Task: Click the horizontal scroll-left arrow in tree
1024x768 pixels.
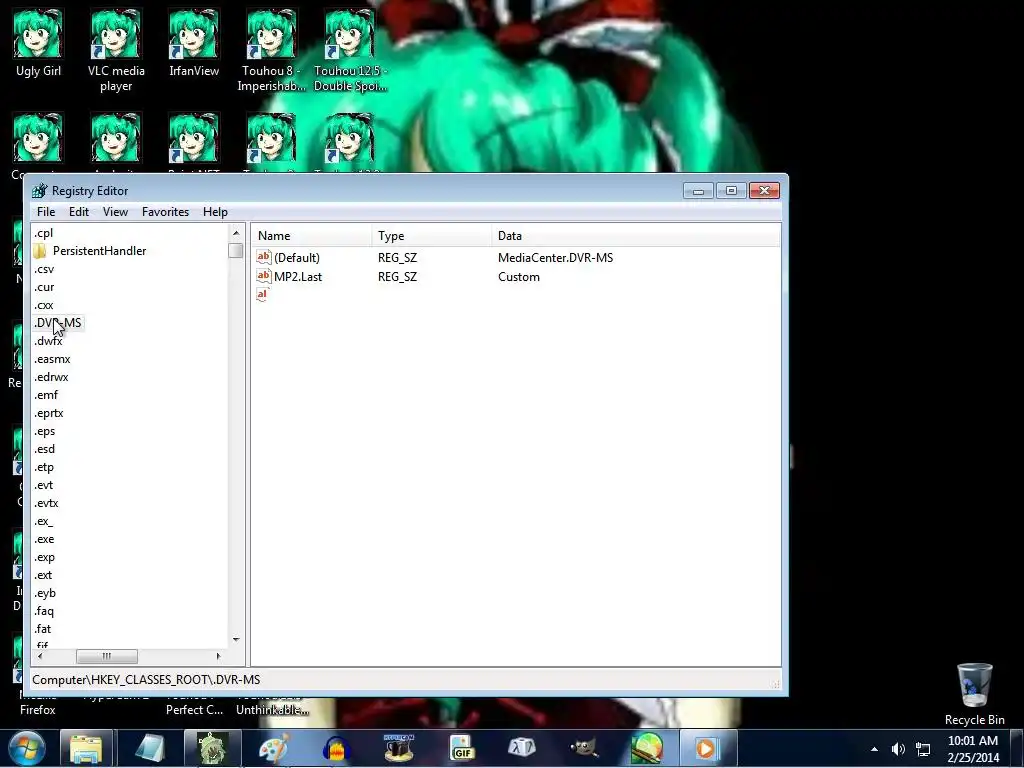Action: [40, 656]
